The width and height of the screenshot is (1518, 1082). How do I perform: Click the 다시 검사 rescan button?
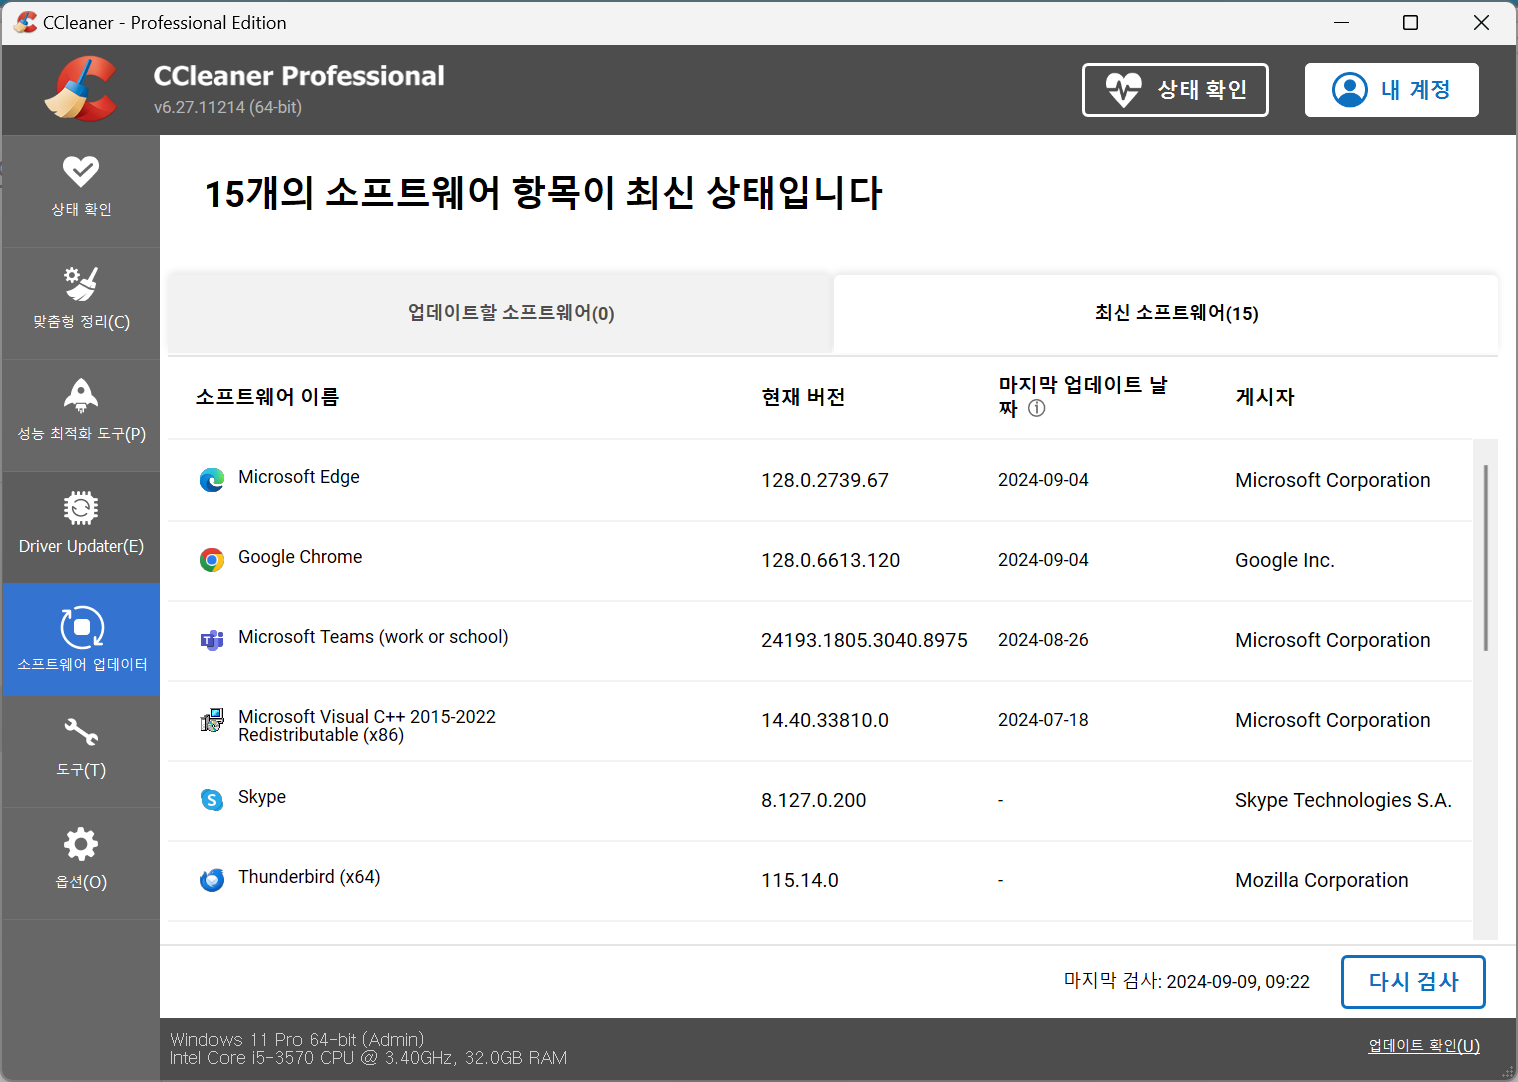tap(1413, 982)
